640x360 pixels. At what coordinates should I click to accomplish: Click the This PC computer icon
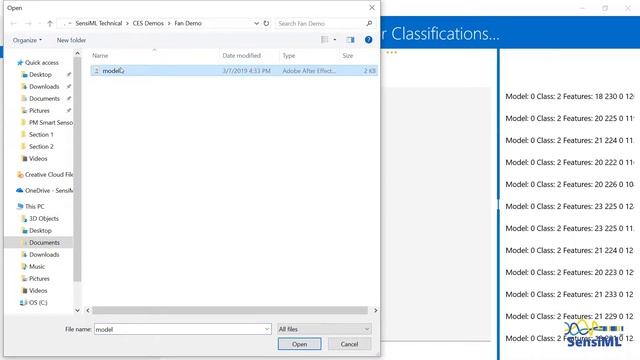(x=20, y=207)
